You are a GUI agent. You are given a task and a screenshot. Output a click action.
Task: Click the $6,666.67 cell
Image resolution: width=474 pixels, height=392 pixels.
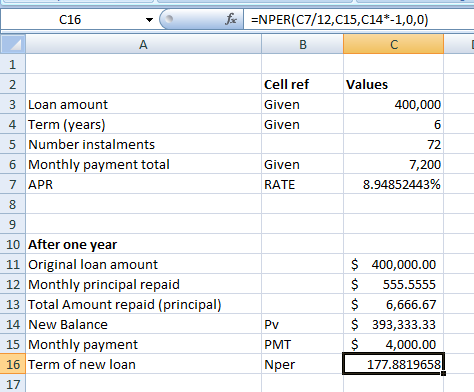(394, 304)
